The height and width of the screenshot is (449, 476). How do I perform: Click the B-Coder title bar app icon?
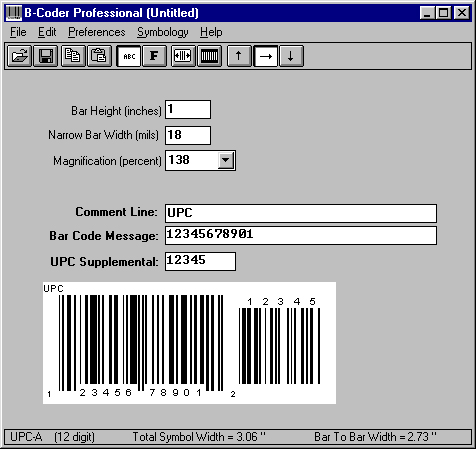click(14, 13)
